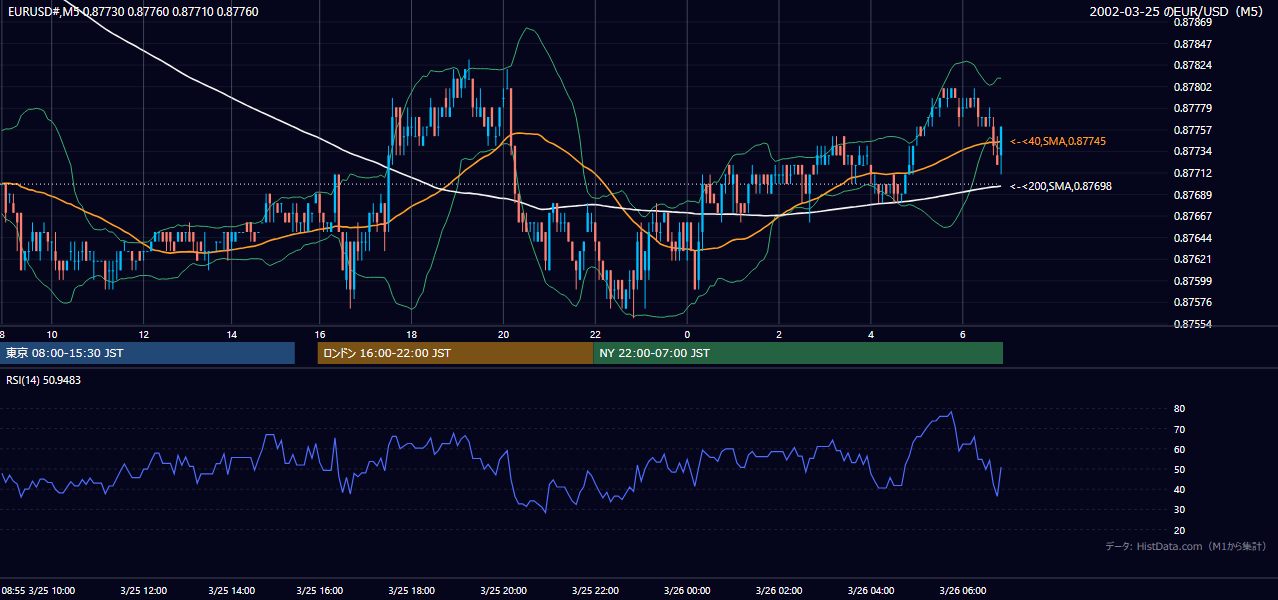This screenshot has height=600, width=1278.
Task: Click the white 200 SMA 0.87698 label
Action: (1060, 186)
